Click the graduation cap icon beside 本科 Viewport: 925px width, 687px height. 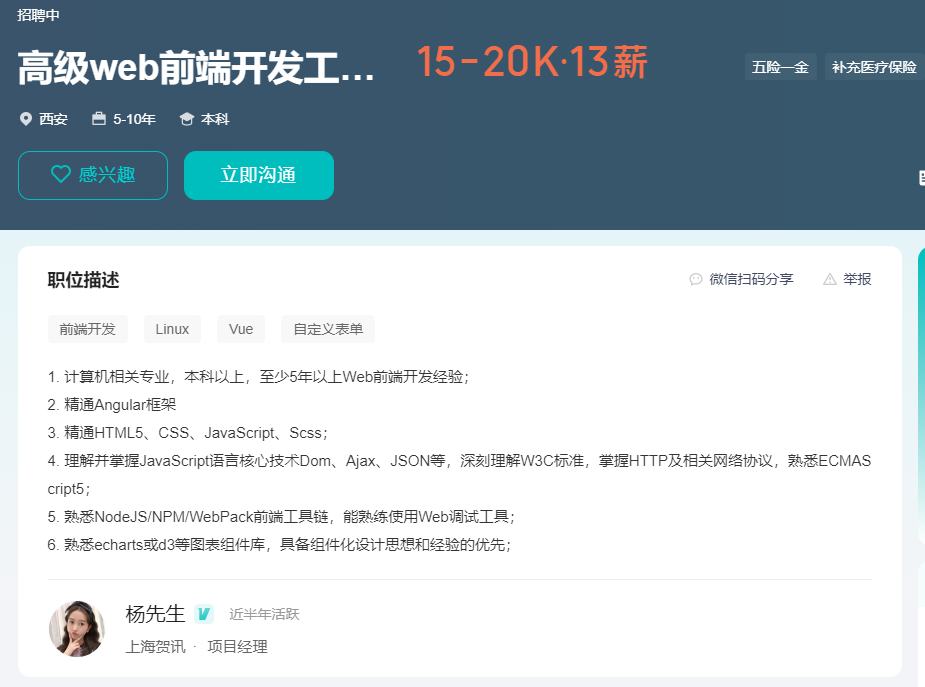click(186, 118)
